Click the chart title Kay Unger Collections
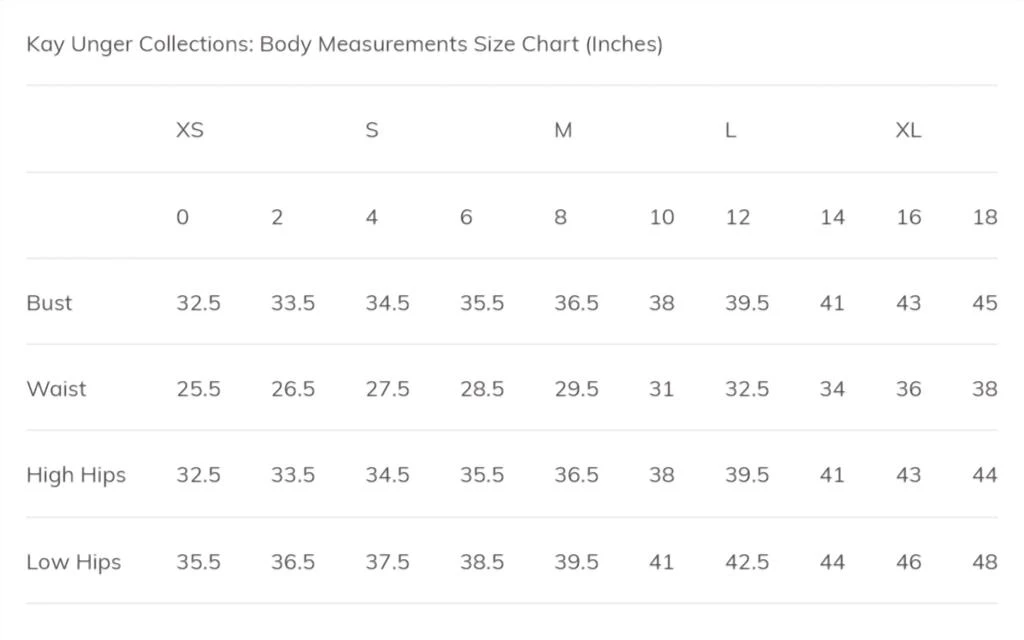Viewport: 1024px width, 640px height. pyautogui.click(x=344, y=44)
